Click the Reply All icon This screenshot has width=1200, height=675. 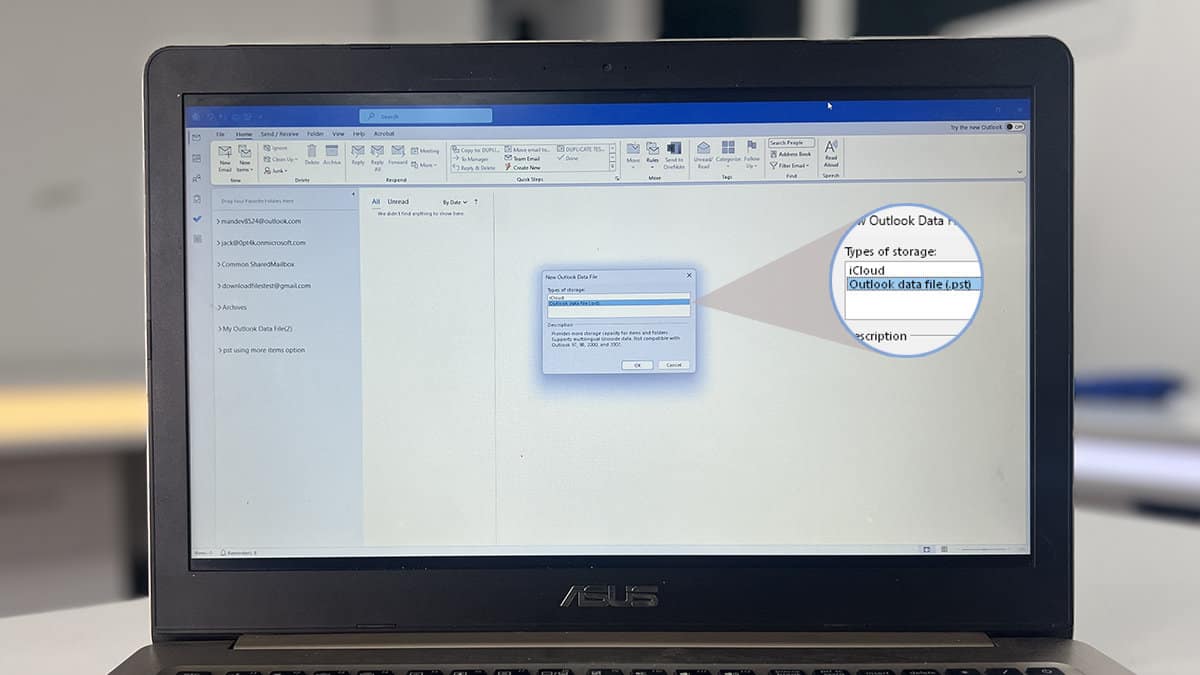click(375, 153)
